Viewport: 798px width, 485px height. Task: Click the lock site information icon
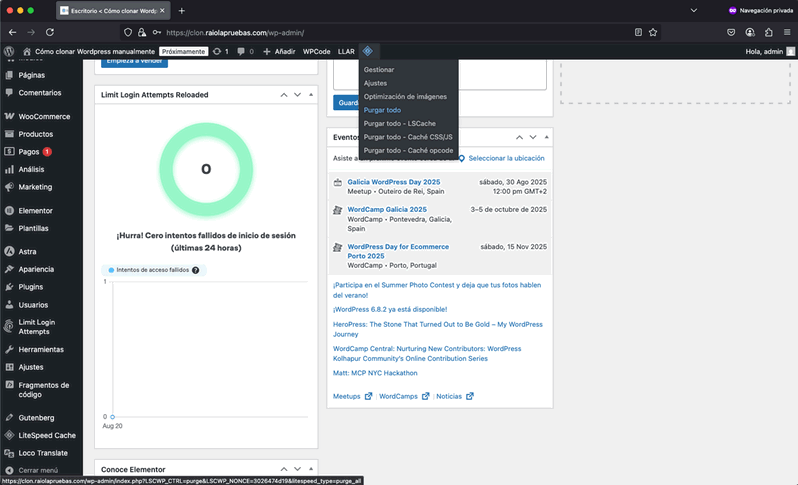[142, 32]
